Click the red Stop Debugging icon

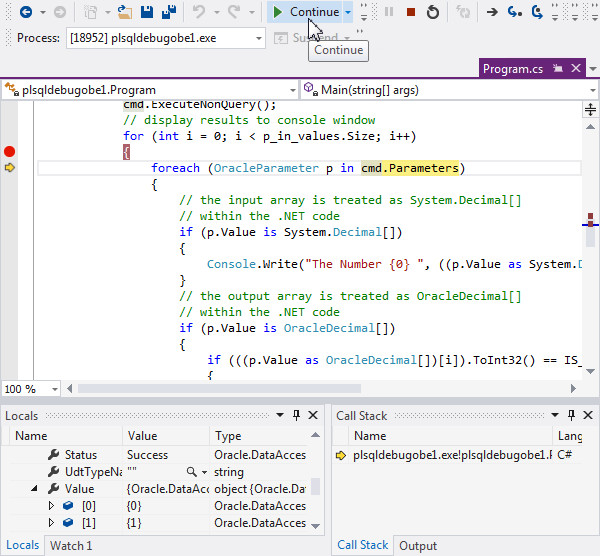pyautogui.click(x=411, y=12)
